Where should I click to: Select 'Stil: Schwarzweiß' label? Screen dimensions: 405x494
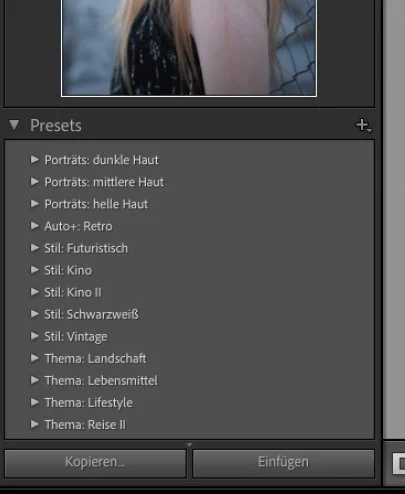coord(91,314)
